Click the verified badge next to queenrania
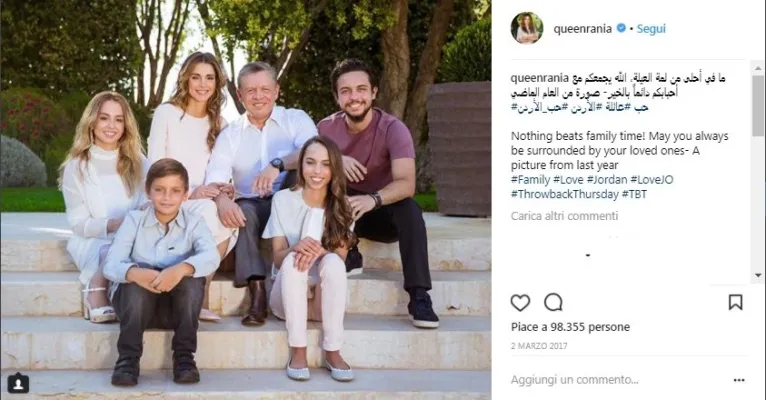 pyautogui.click(x=621, y=28)
